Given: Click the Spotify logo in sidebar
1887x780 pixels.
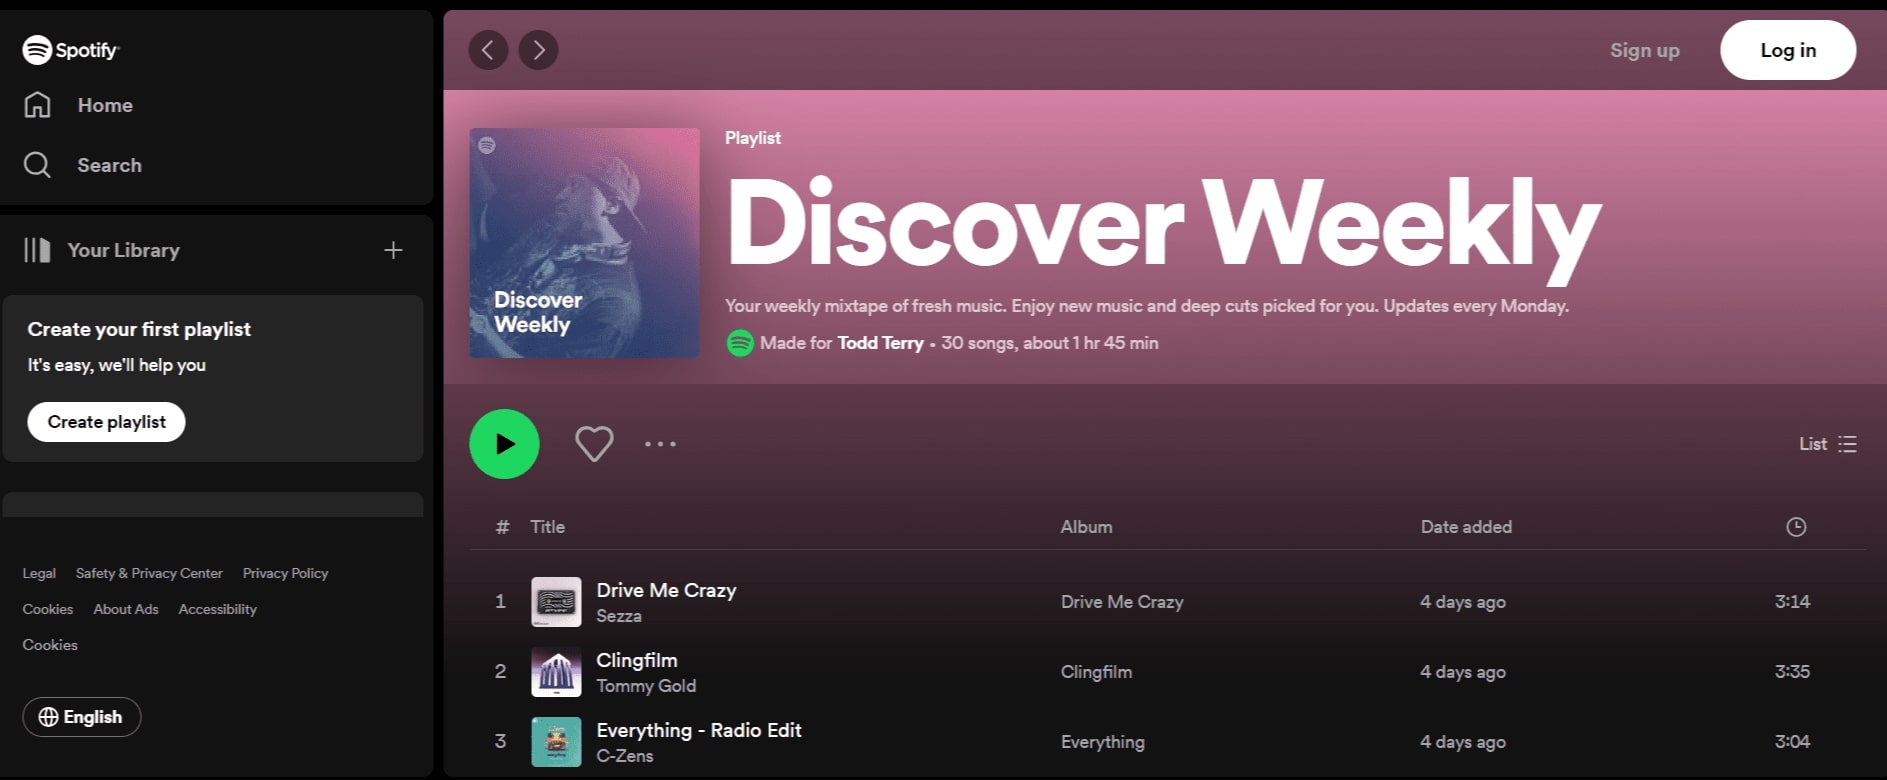Looking at the screenshot, I should [70, 50].
